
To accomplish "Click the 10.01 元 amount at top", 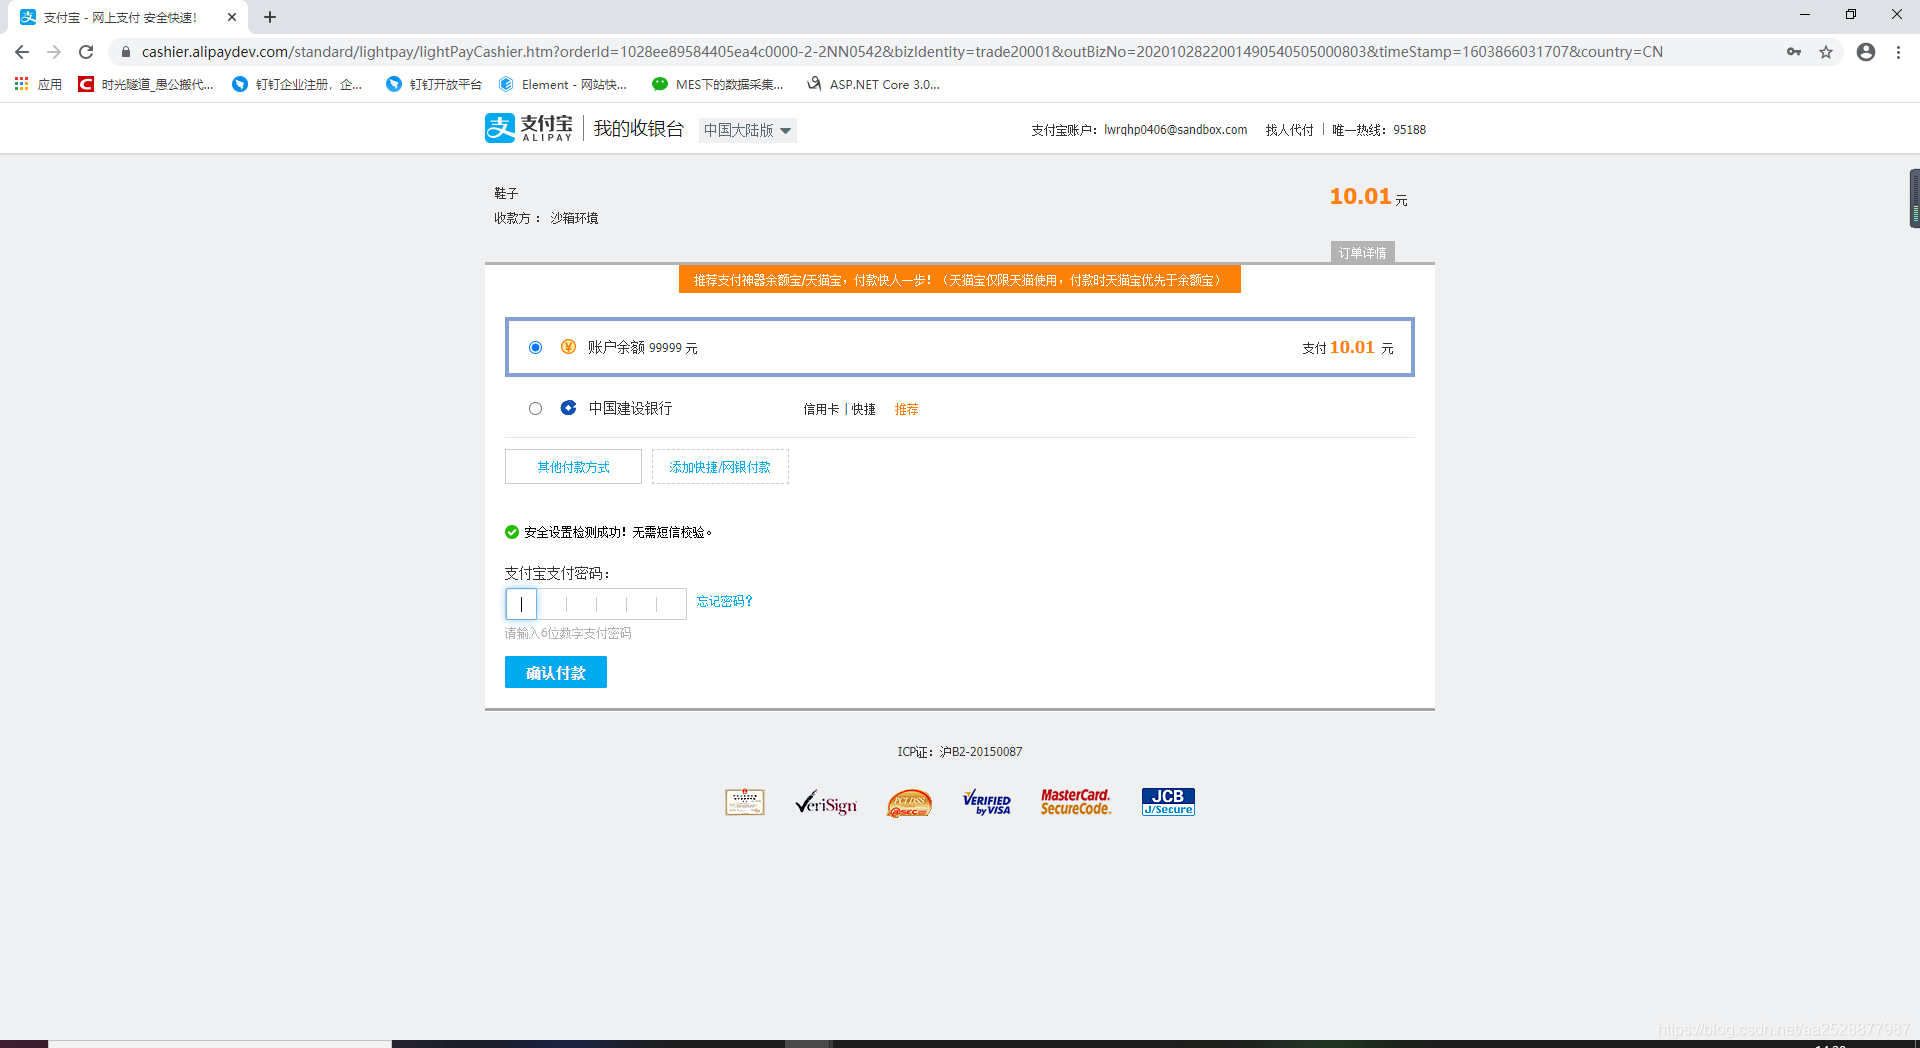I will click(x=1368, y=197).
